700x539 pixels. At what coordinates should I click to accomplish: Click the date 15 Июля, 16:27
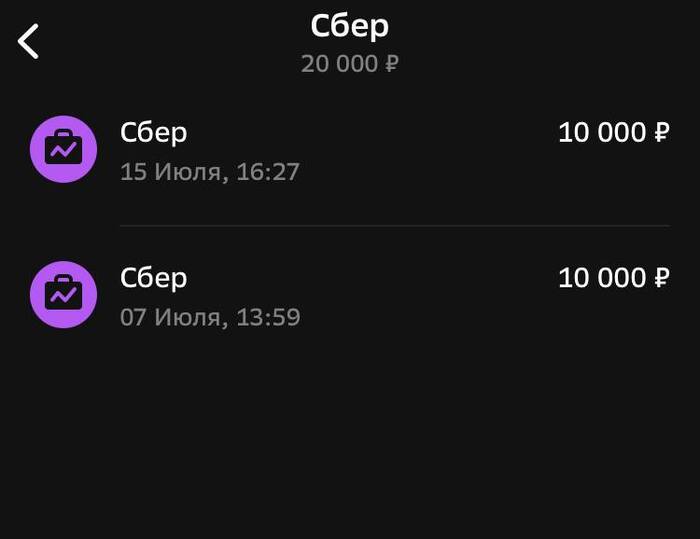[x=210, y=172]
